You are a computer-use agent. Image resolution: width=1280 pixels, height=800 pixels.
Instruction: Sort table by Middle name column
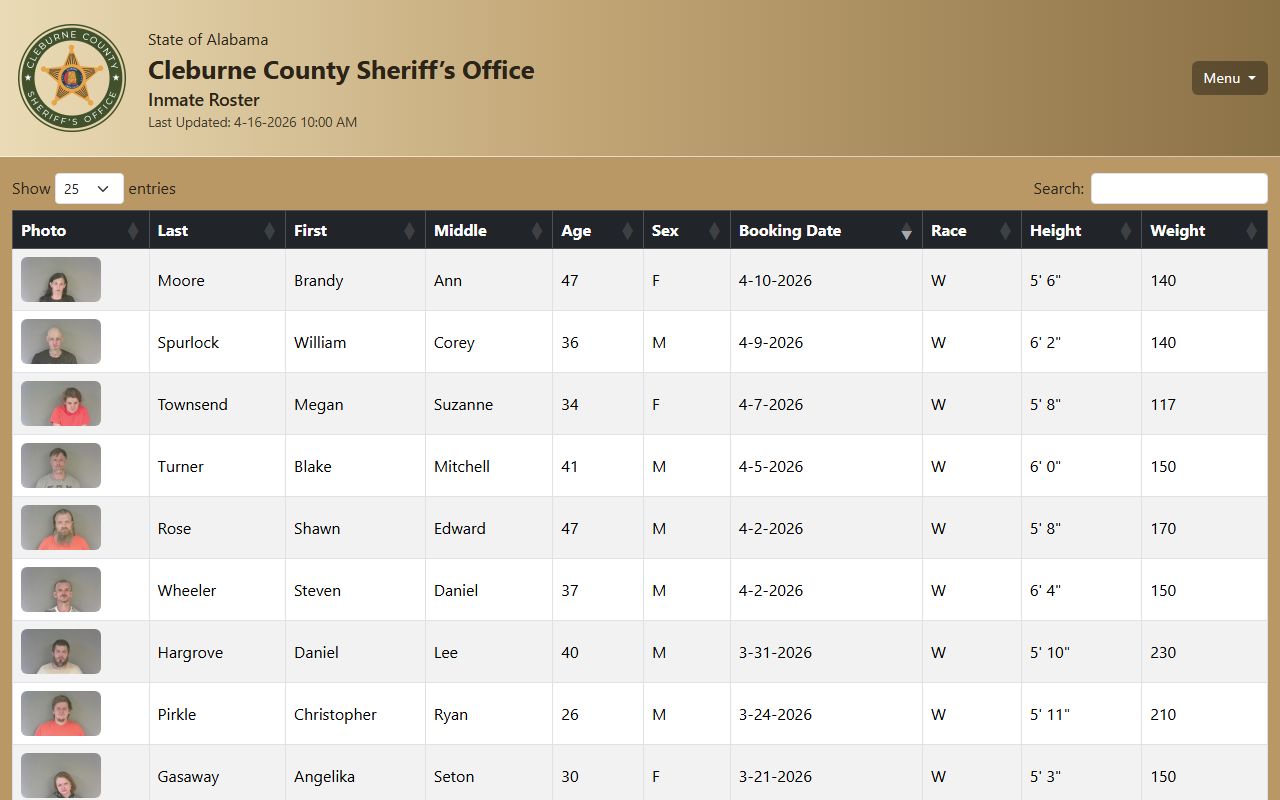pos(489,230)
